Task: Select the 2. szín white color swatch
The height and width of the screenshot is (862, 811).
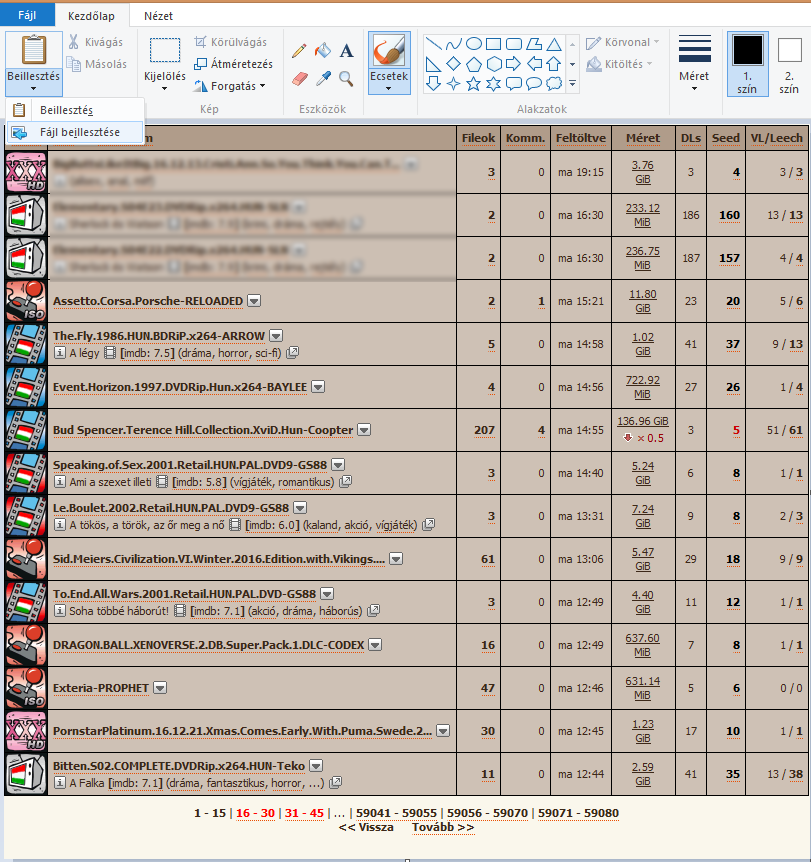Action: 790,62
